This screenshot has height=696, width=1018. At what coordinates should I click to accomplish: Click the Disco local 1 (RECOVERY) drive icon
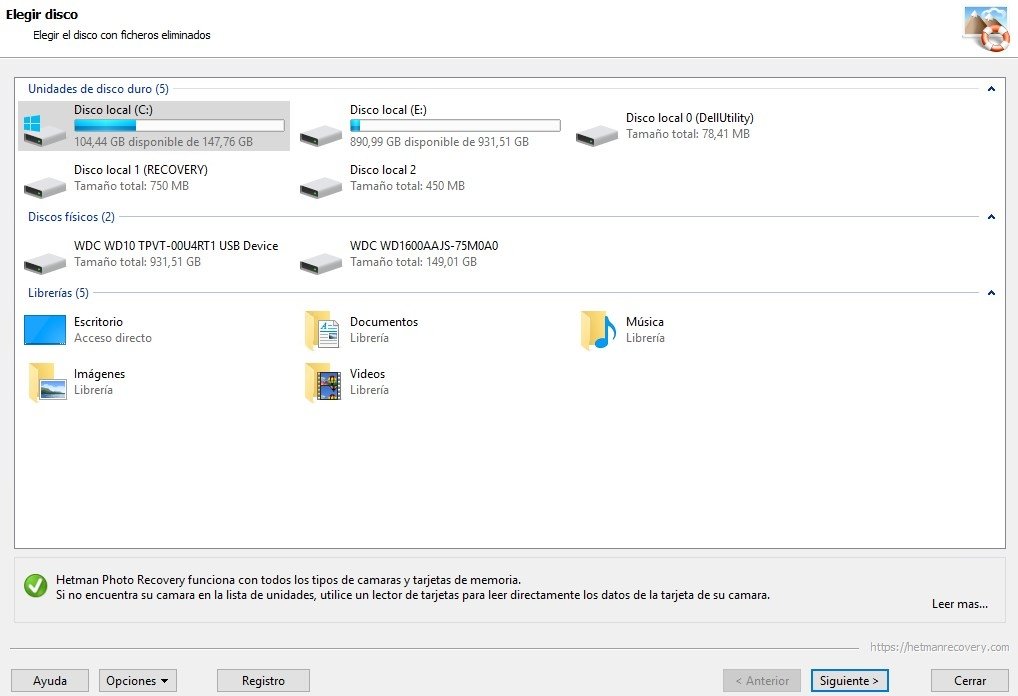(x=45, y=187)
